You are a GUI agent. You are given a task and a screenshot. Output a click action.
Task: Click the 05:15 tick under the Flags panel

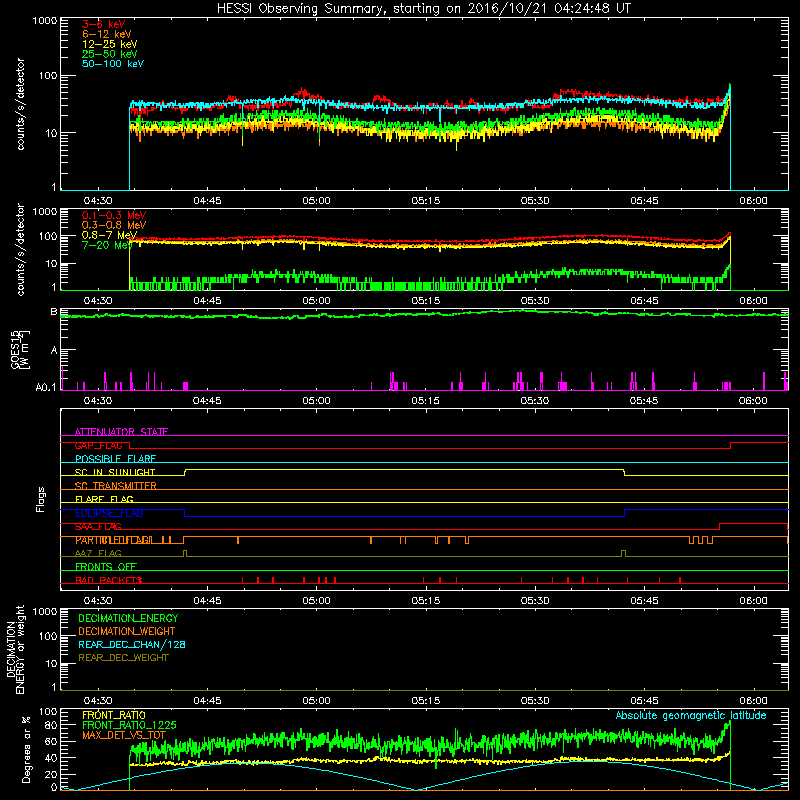coord(426,601)
